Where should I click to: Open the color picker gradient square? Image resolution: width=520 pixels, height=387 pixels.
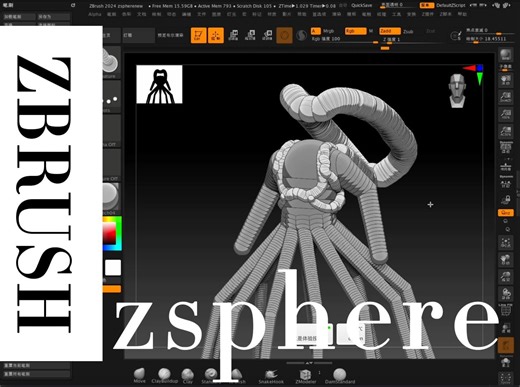pos(111,233)
